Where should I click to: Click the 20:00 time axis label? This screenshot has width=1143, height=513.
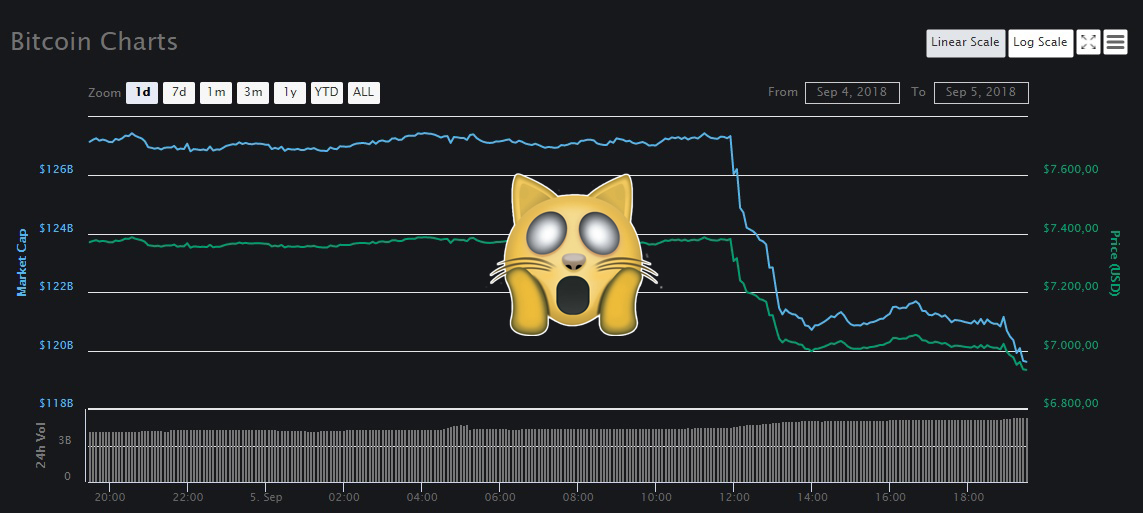pos(109,498)
